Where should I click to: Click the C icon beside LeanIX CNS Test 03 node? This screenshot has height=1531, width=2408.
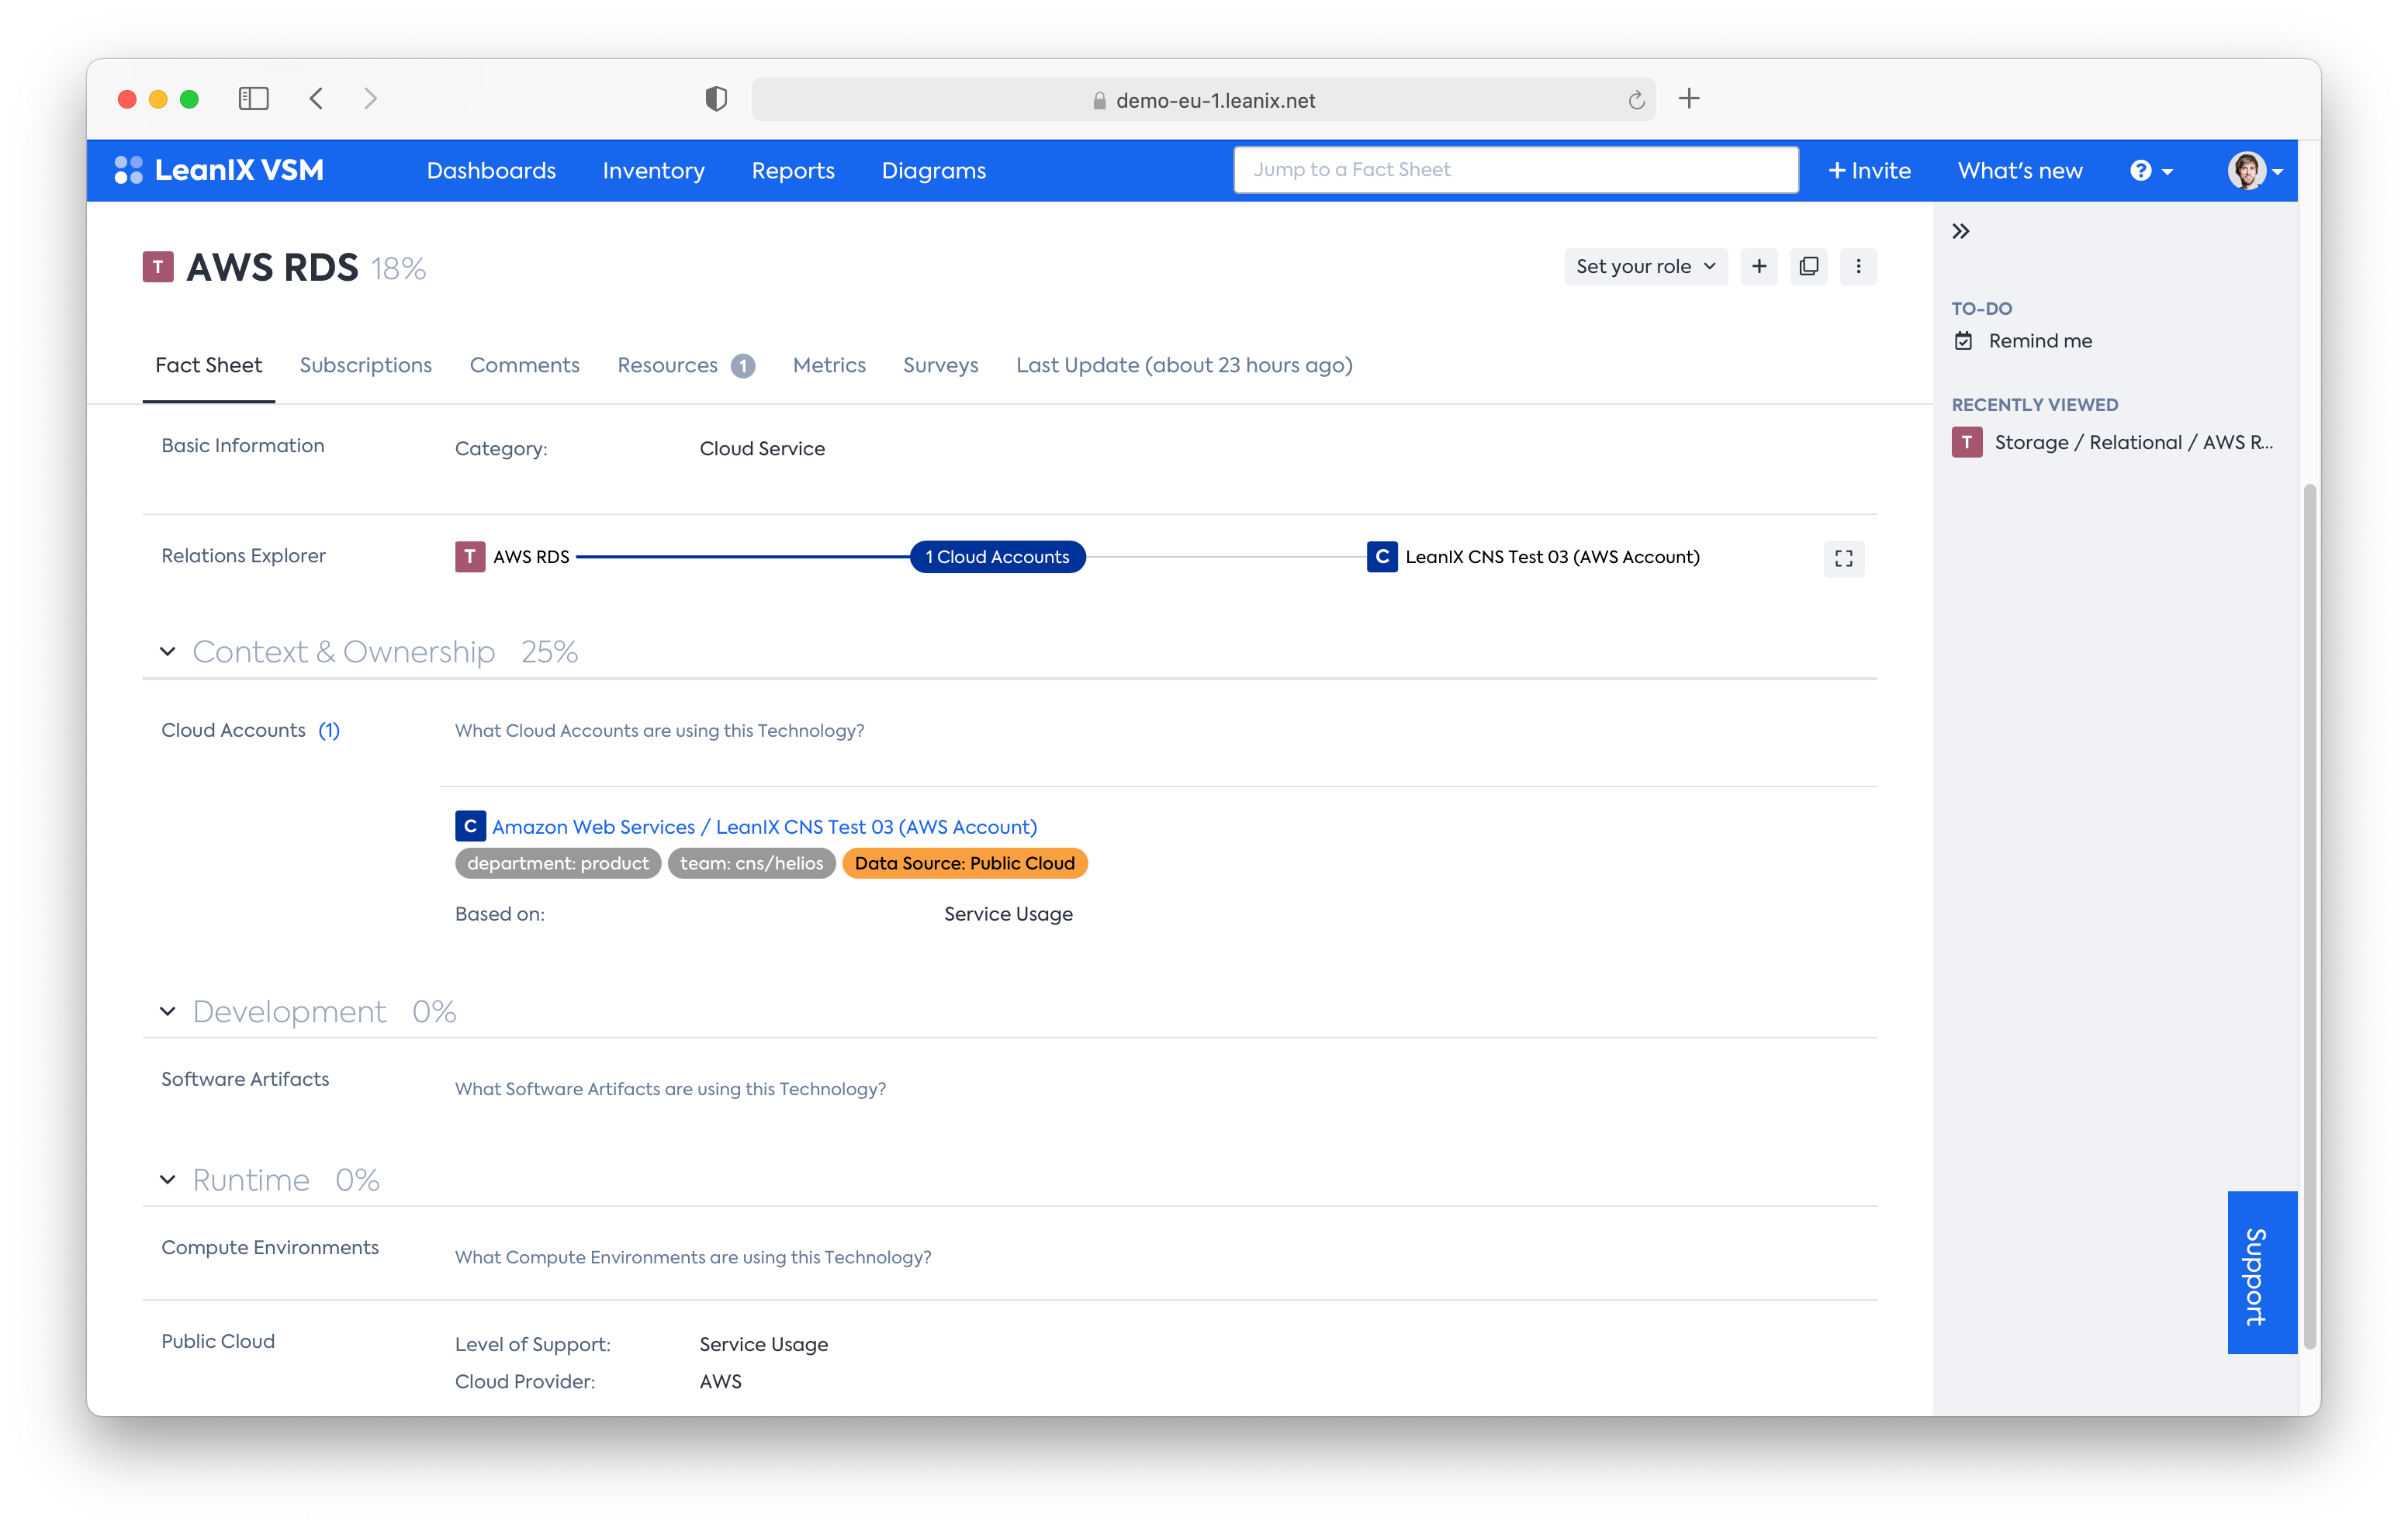click(x=1382, y=557)
